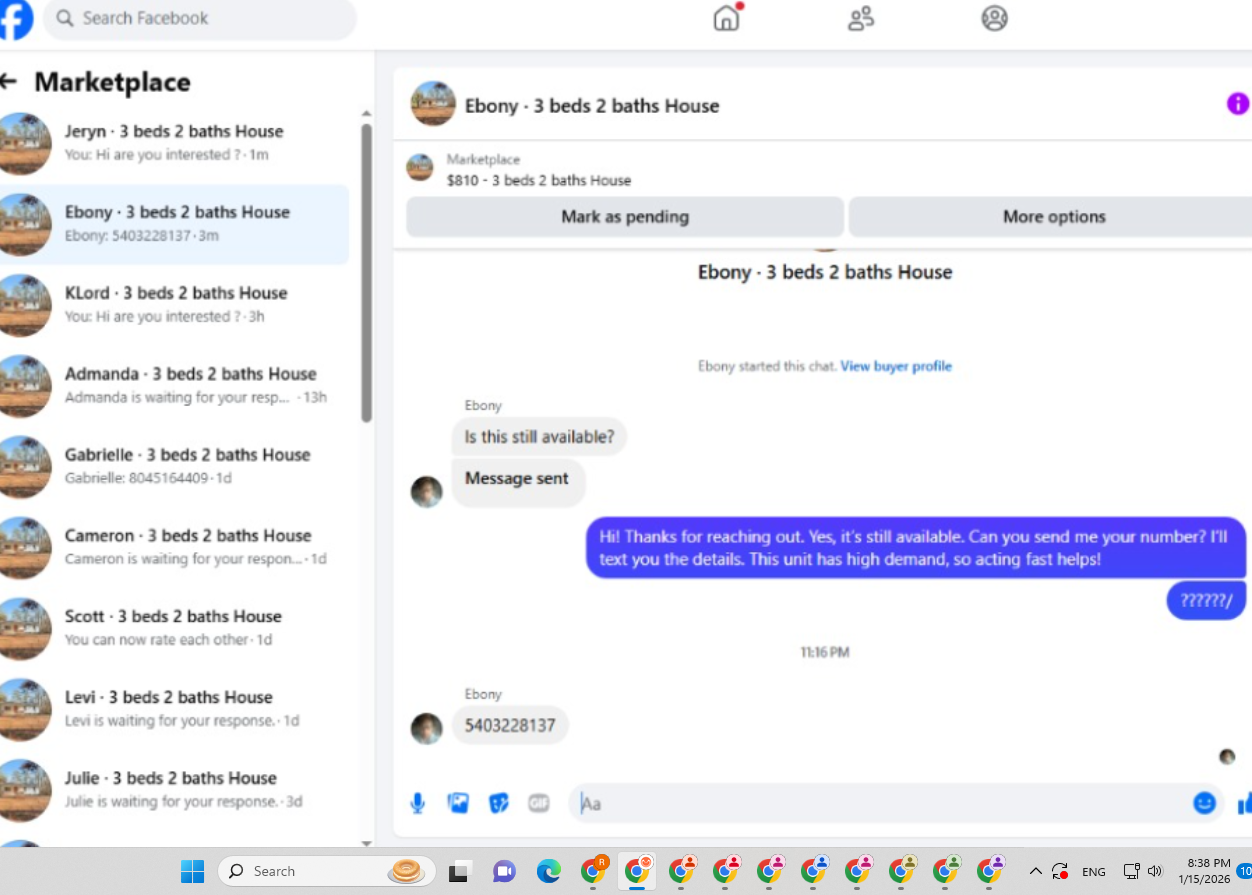Screen dimensions: 1252x895
Task: Open the Groups icon in top bar
Action: click(x=994, y=18)
